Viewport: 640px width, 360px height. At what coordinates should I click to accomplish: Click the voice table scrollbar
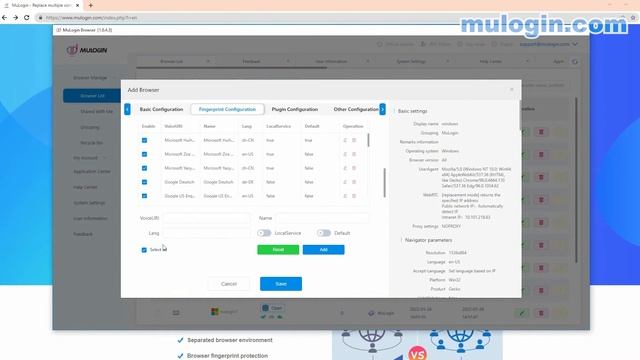pos(368,140)
